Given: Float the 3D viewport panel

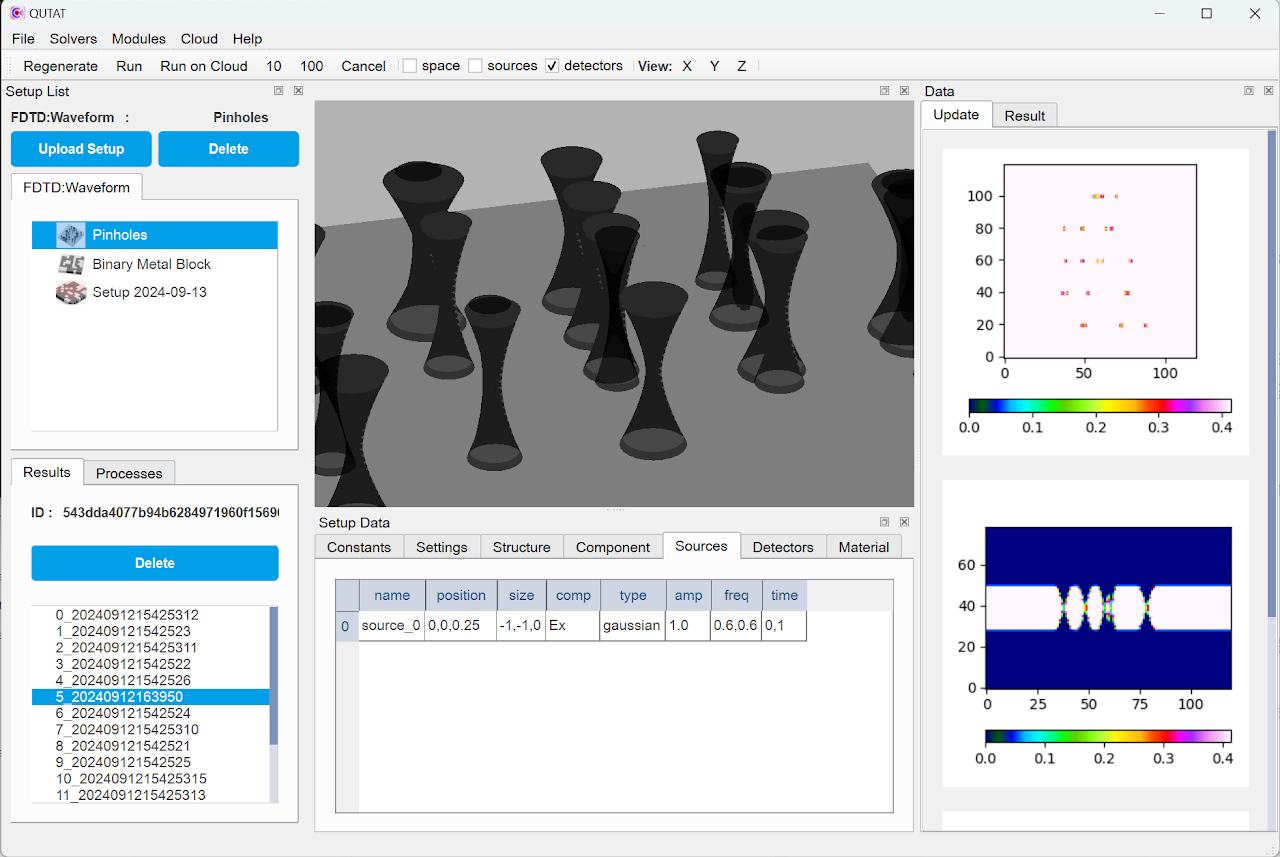Looking at the screenshot, I should 885,91.
